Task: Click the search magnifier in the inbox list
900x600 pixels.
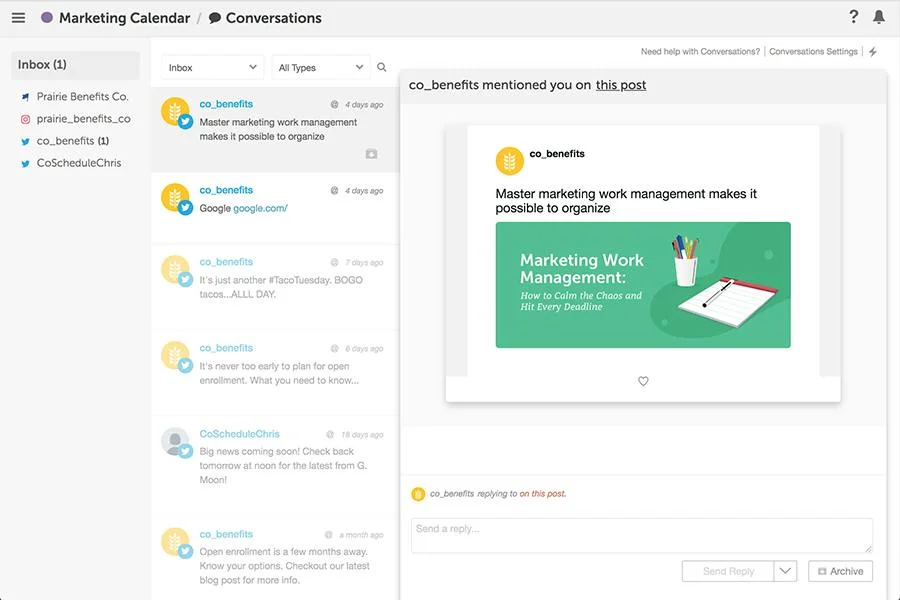Action: tap(382, 67)
